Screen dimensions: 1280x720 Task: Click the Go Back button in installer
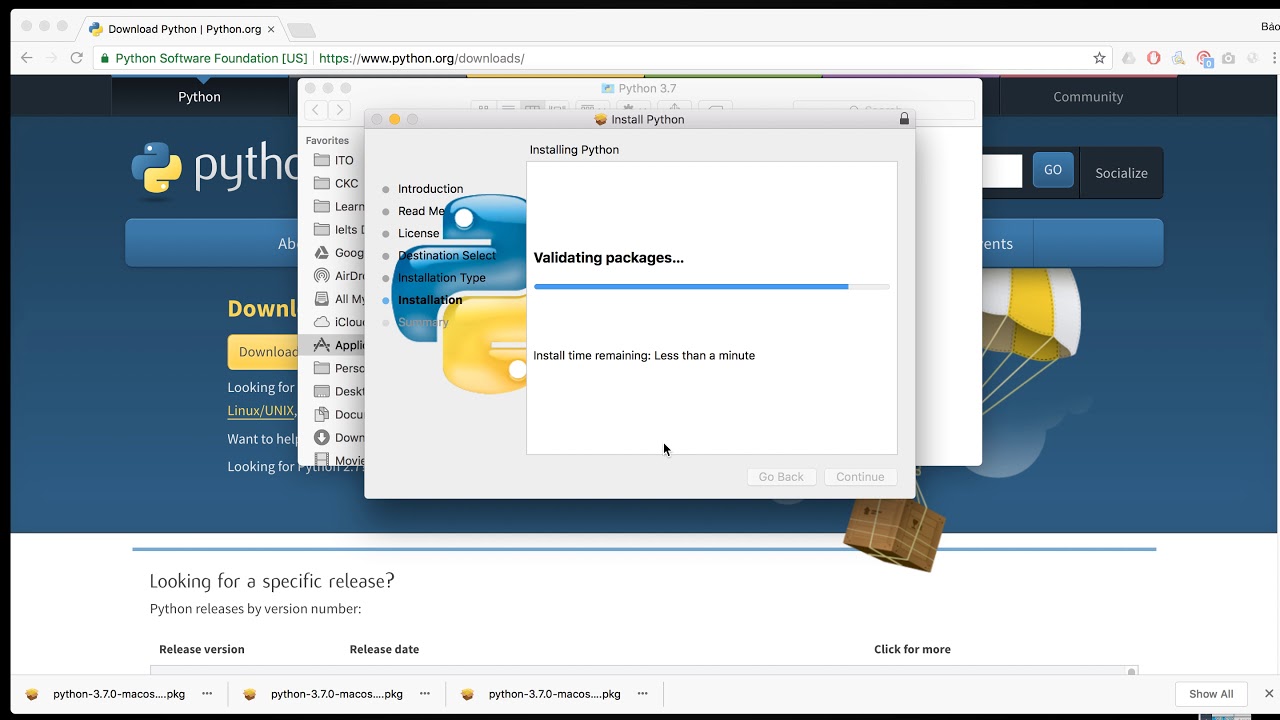(781, 477)
